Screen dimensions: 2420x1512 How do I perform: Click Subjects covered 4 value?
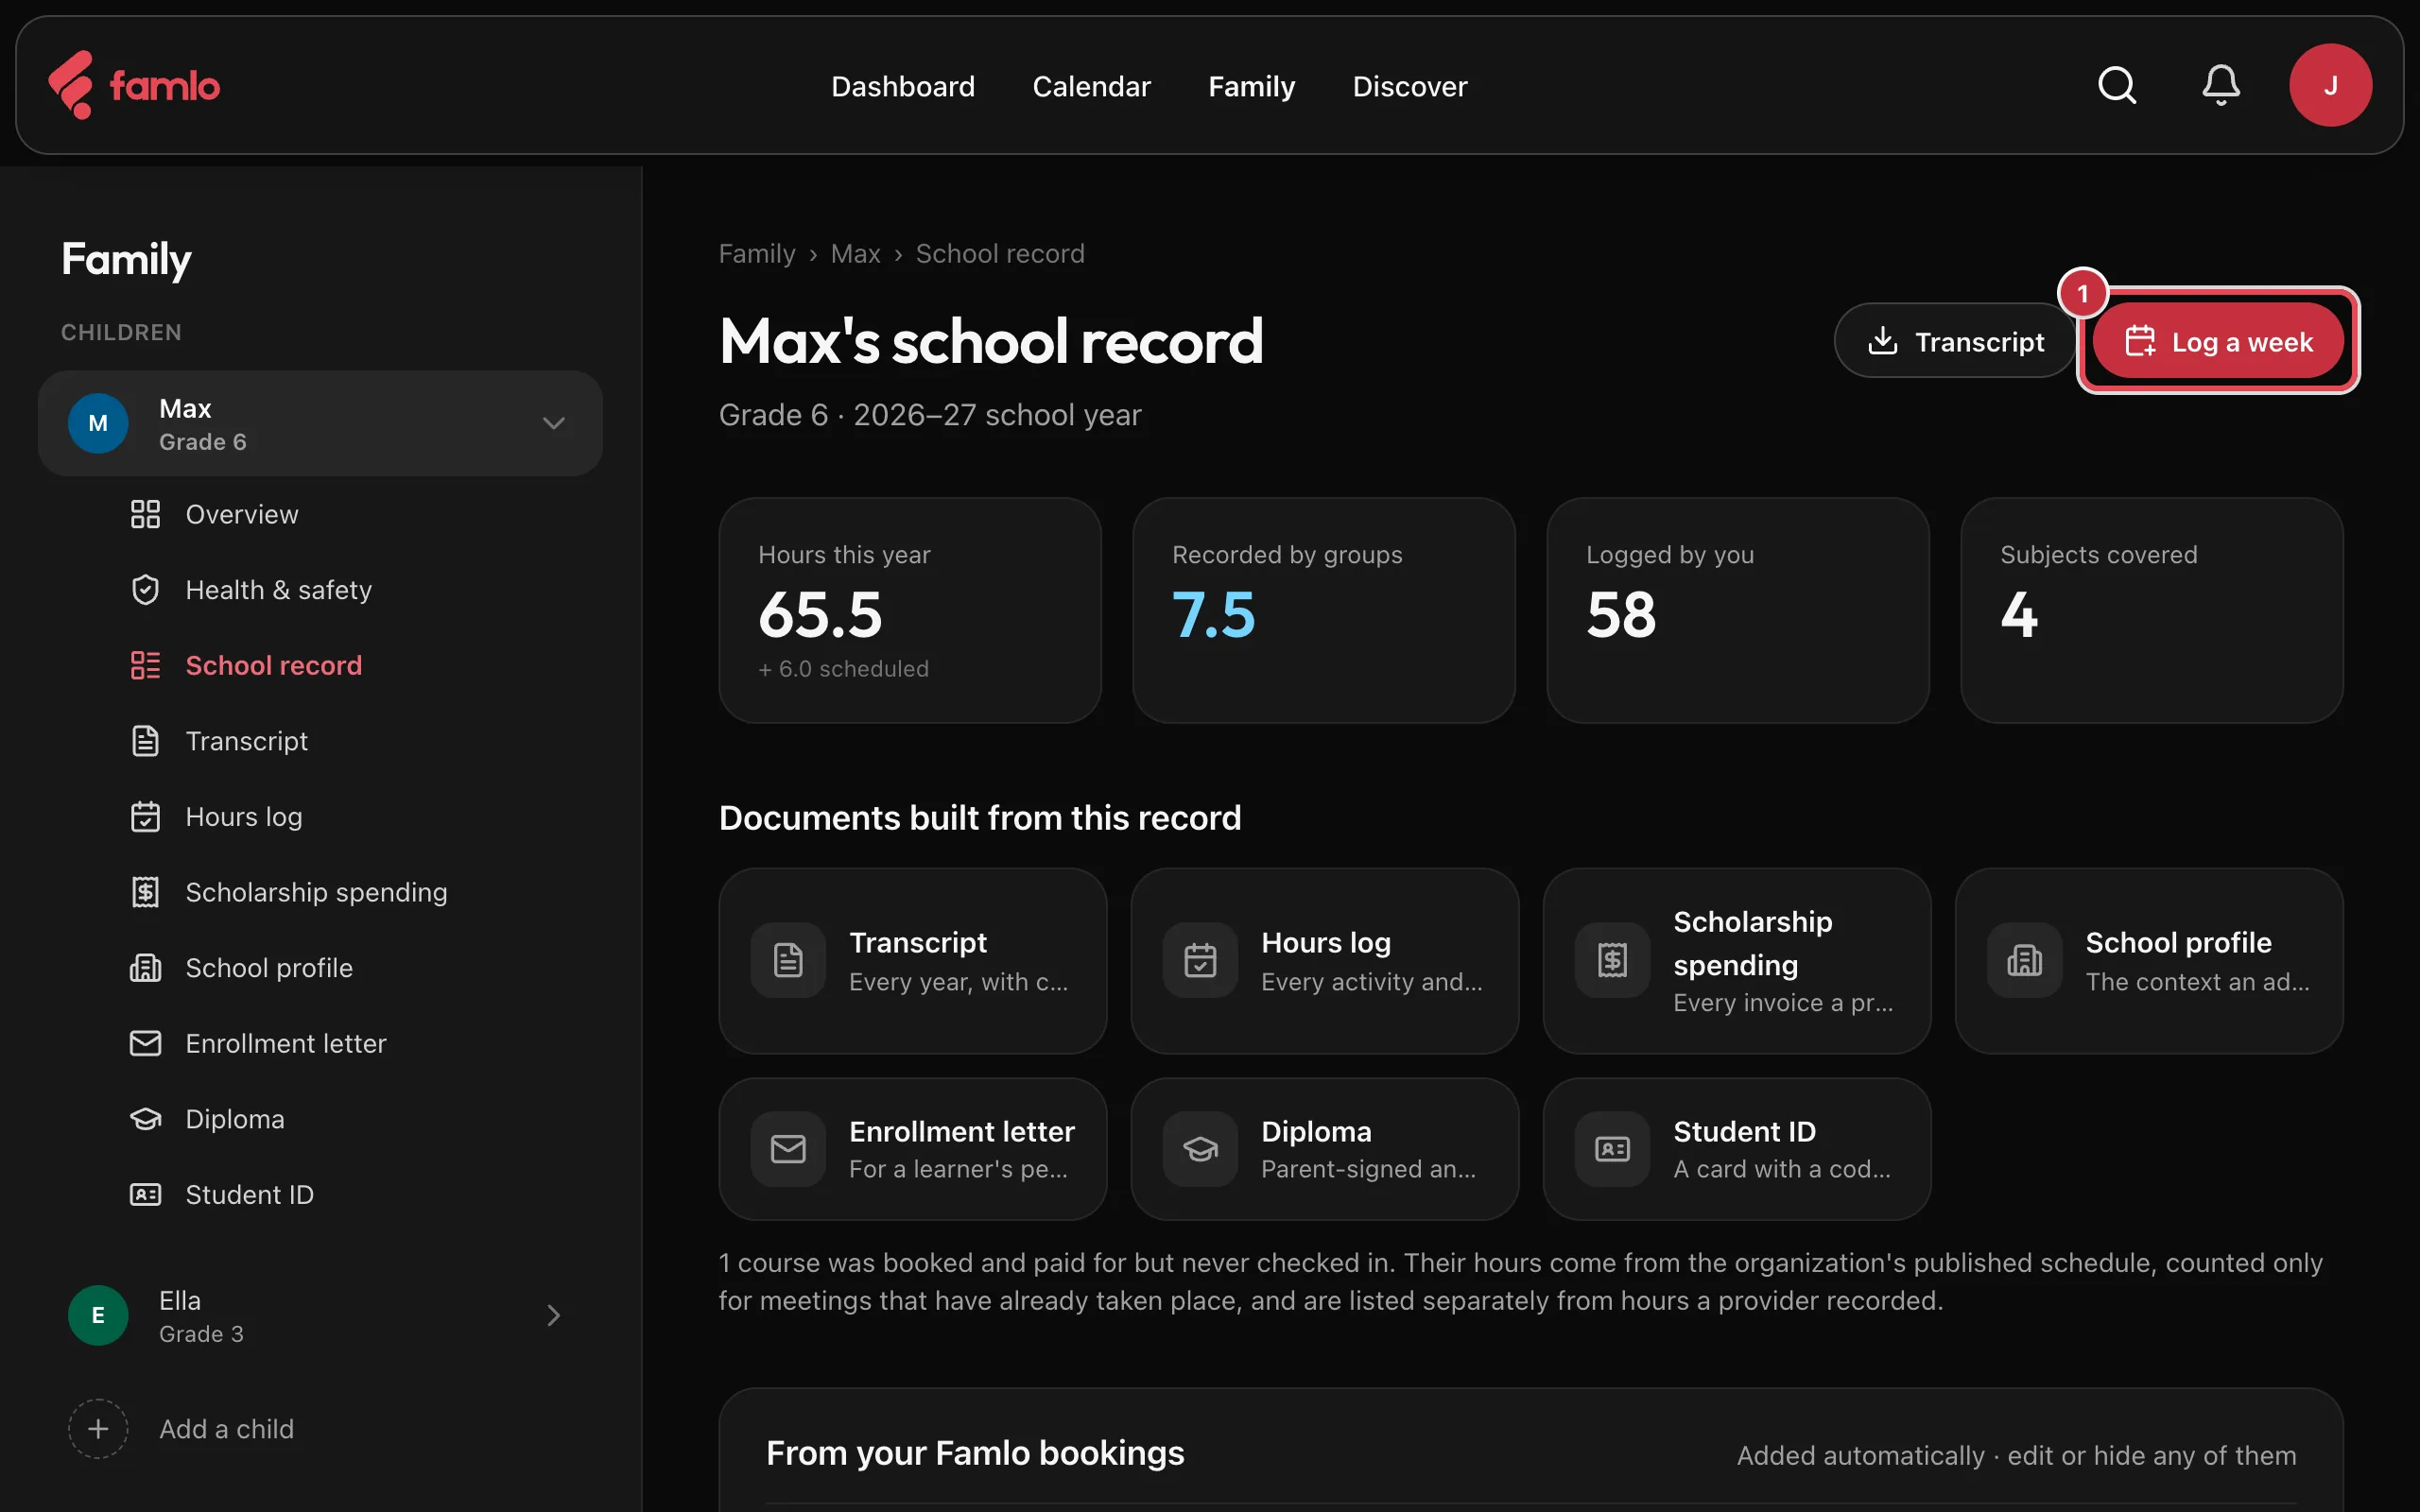[2019, 613]
